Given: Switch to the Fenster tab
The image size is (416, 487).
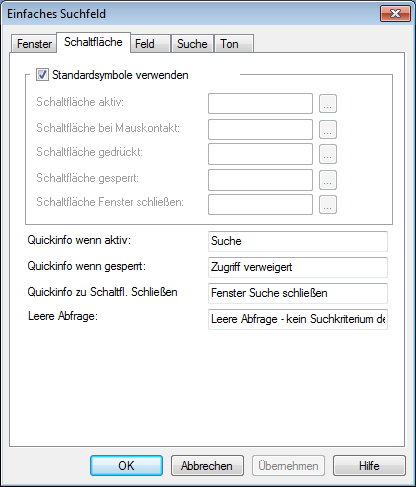Looking at the screenshot, I should (33, 44).
